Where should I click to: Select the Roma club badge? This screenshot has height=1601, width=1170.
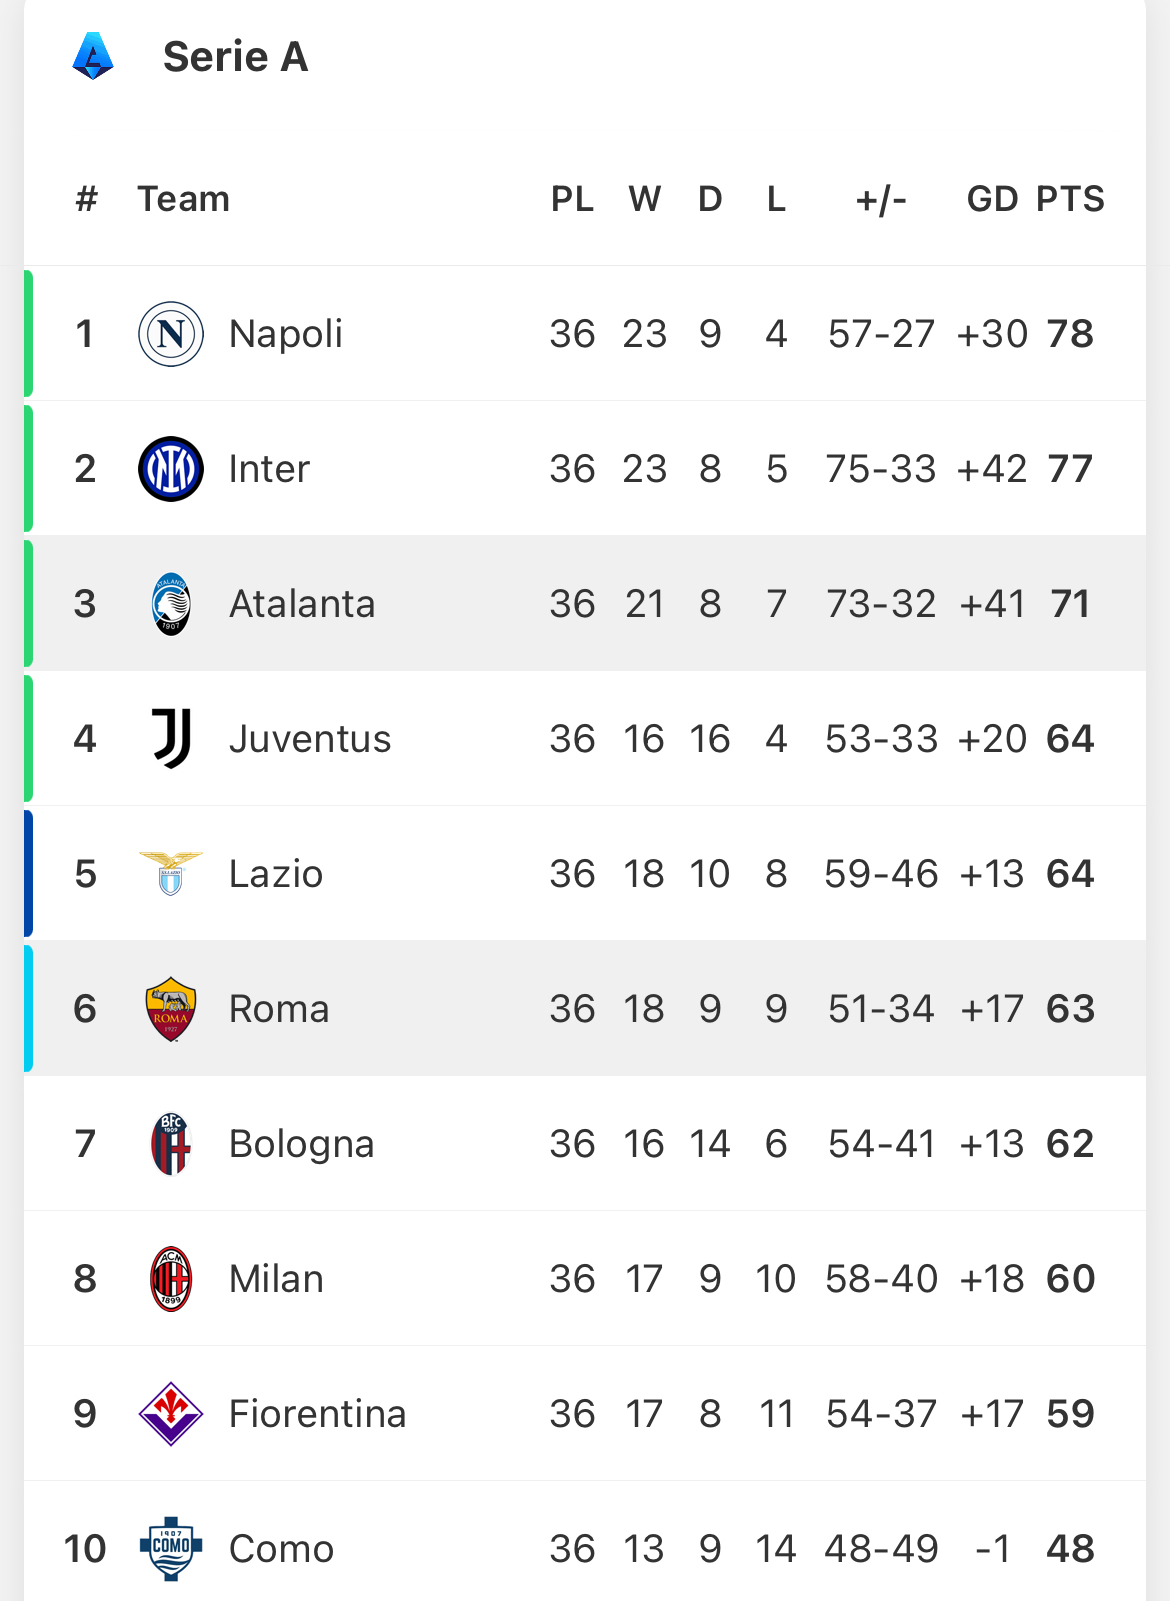coord(171,1009)
